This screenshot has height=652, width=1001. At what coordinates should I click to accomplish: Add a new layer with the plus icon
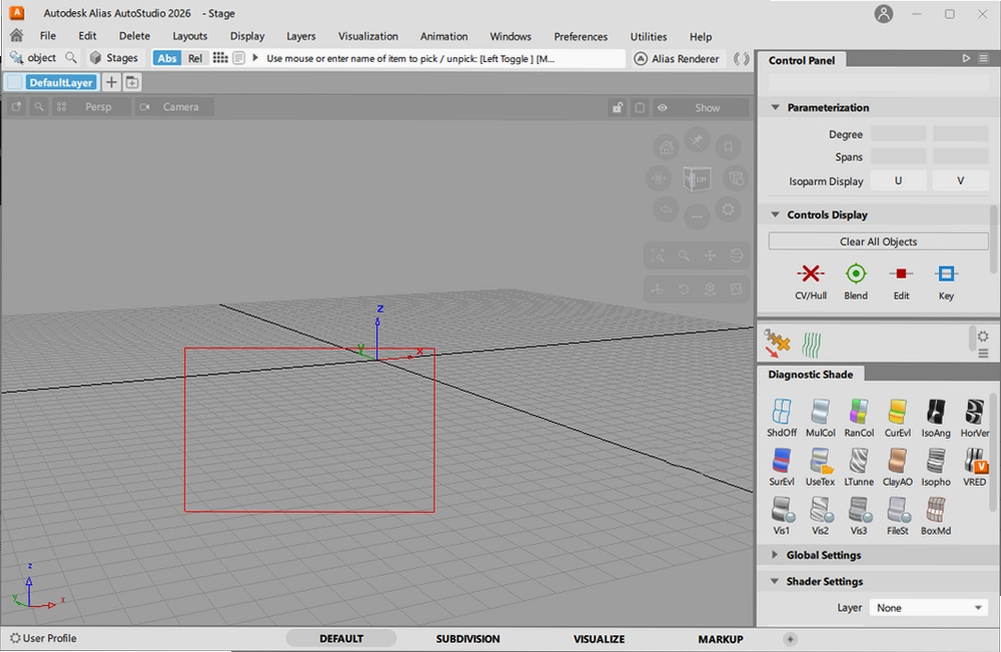pyautogui.click(x=111, y=82)
